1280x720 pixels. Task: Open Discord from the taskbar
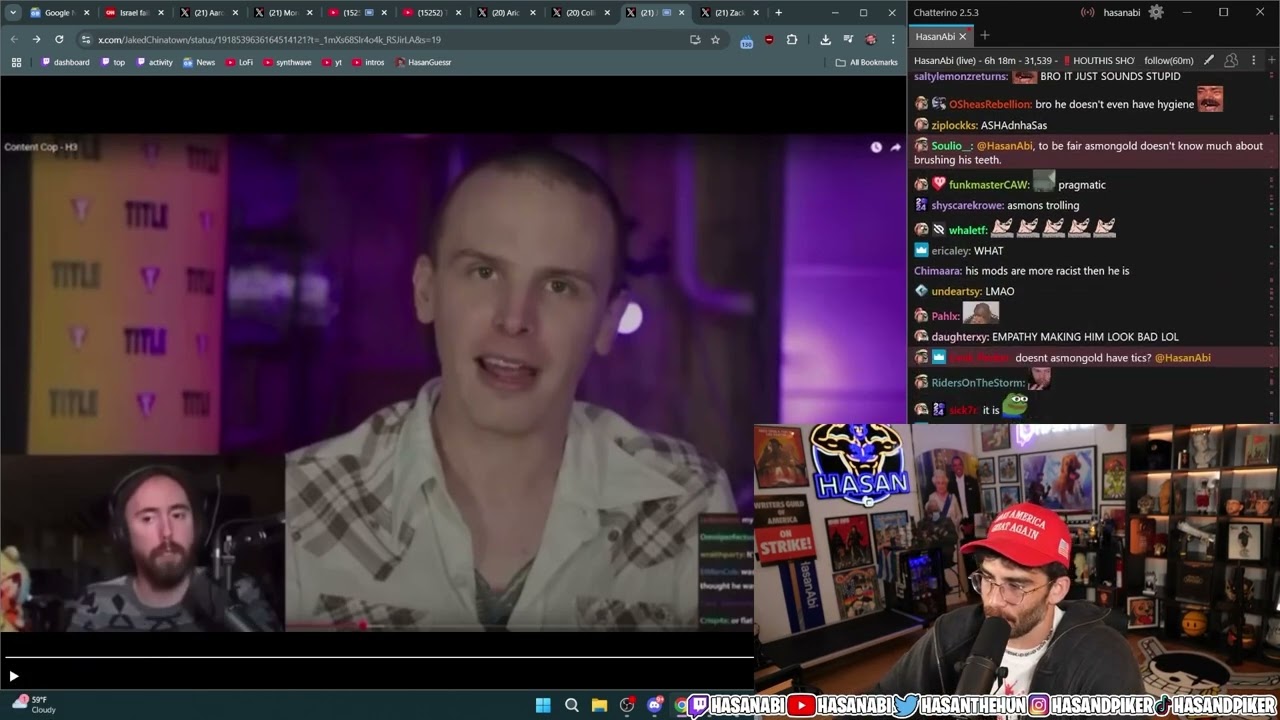coord(655,705)
